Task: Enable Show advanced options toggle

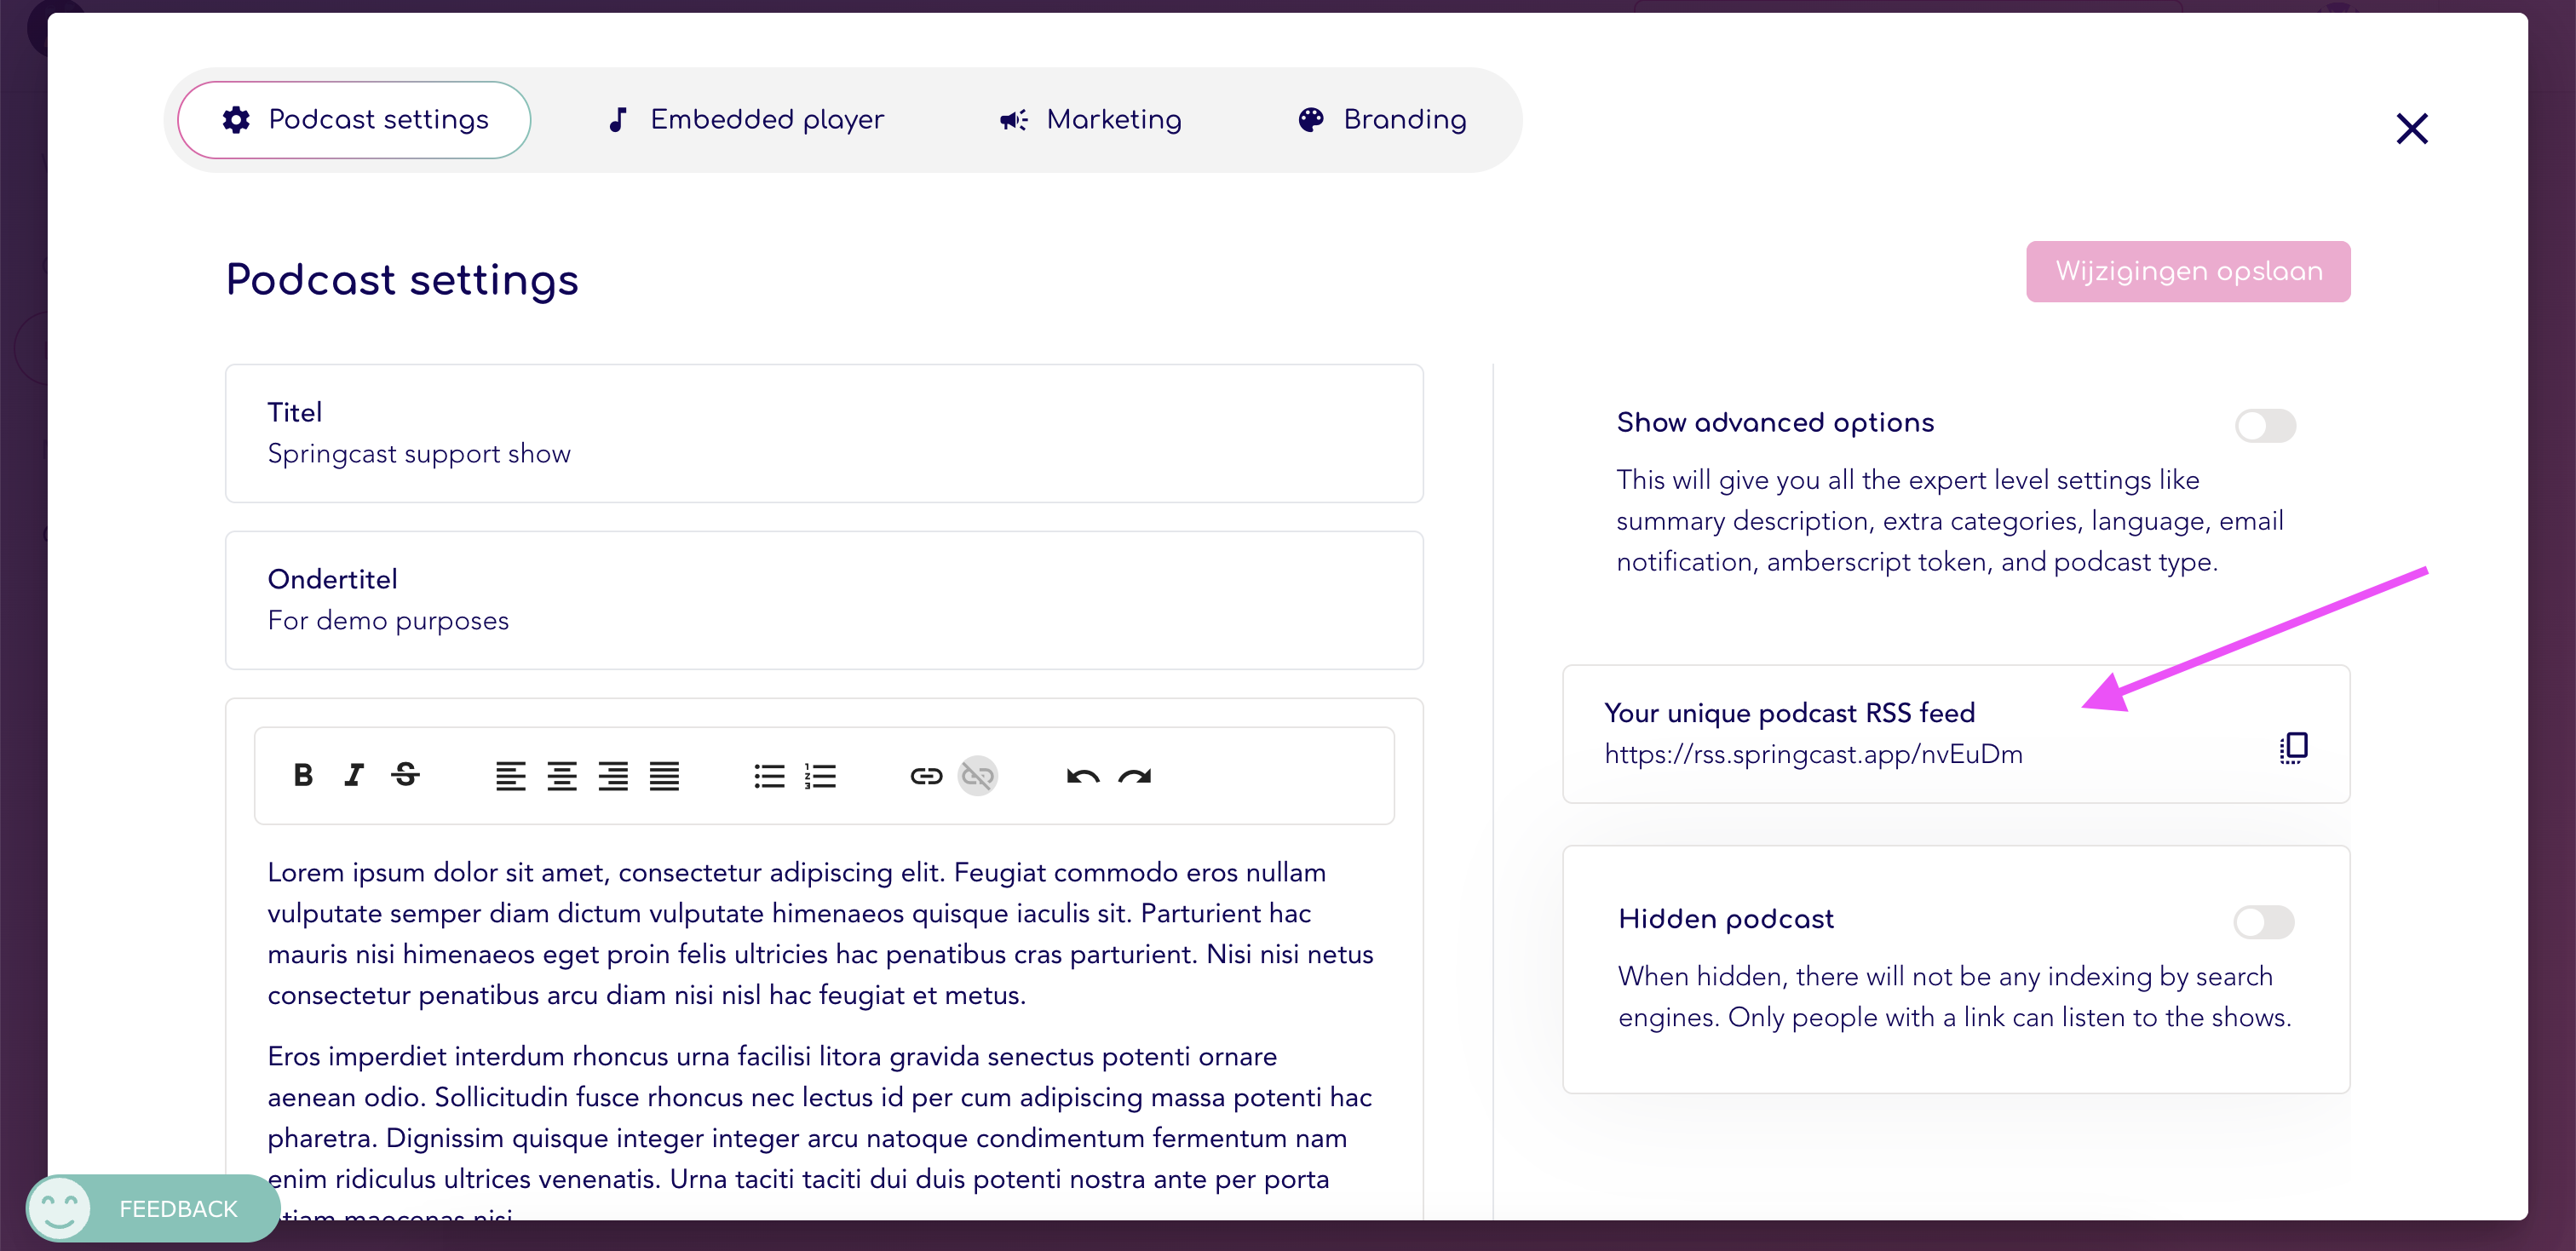Action: pos(2265,426)
